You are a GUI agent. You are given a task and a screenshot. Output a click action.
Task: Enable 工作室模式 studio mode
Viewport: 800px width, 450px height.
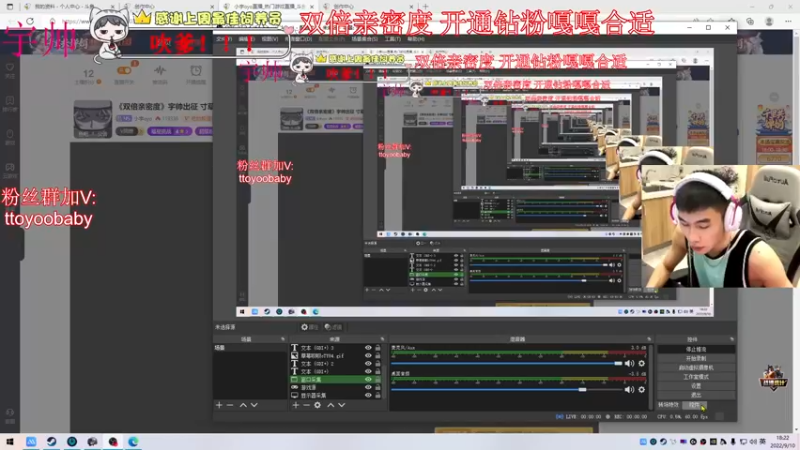click(696, 377)
